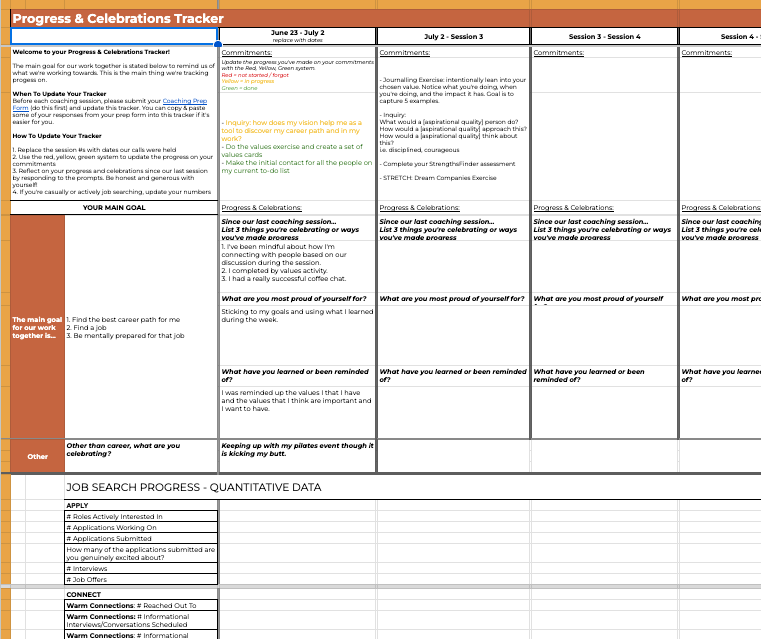Click 'Progress & Celebrations:' heading in July 2 column
Screen dimensions: 761x639
[419, 207]
